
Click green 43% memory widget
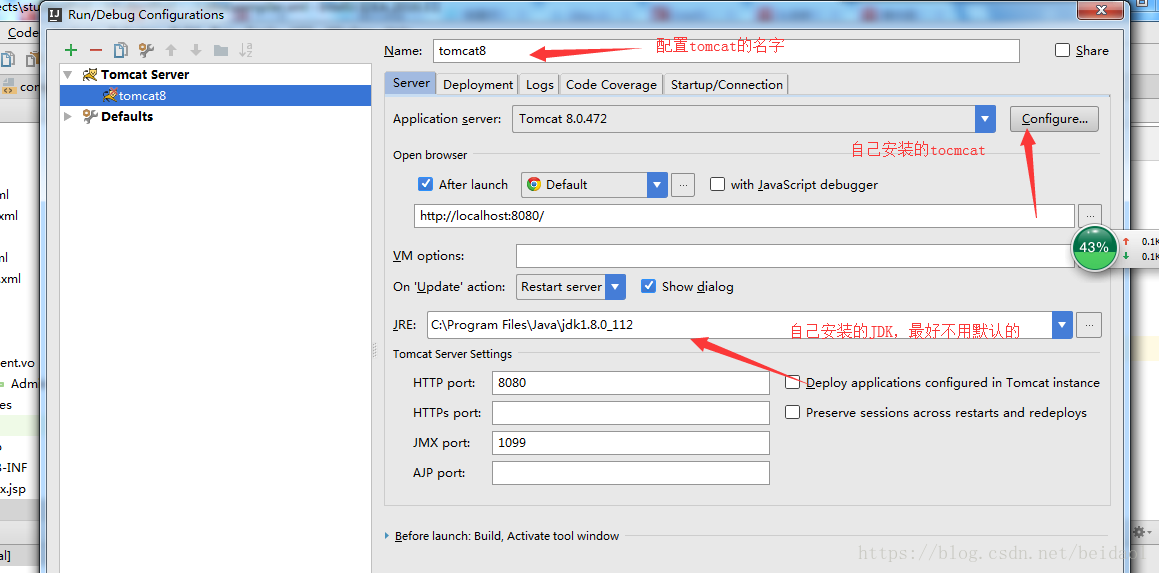pos(1094,248)
